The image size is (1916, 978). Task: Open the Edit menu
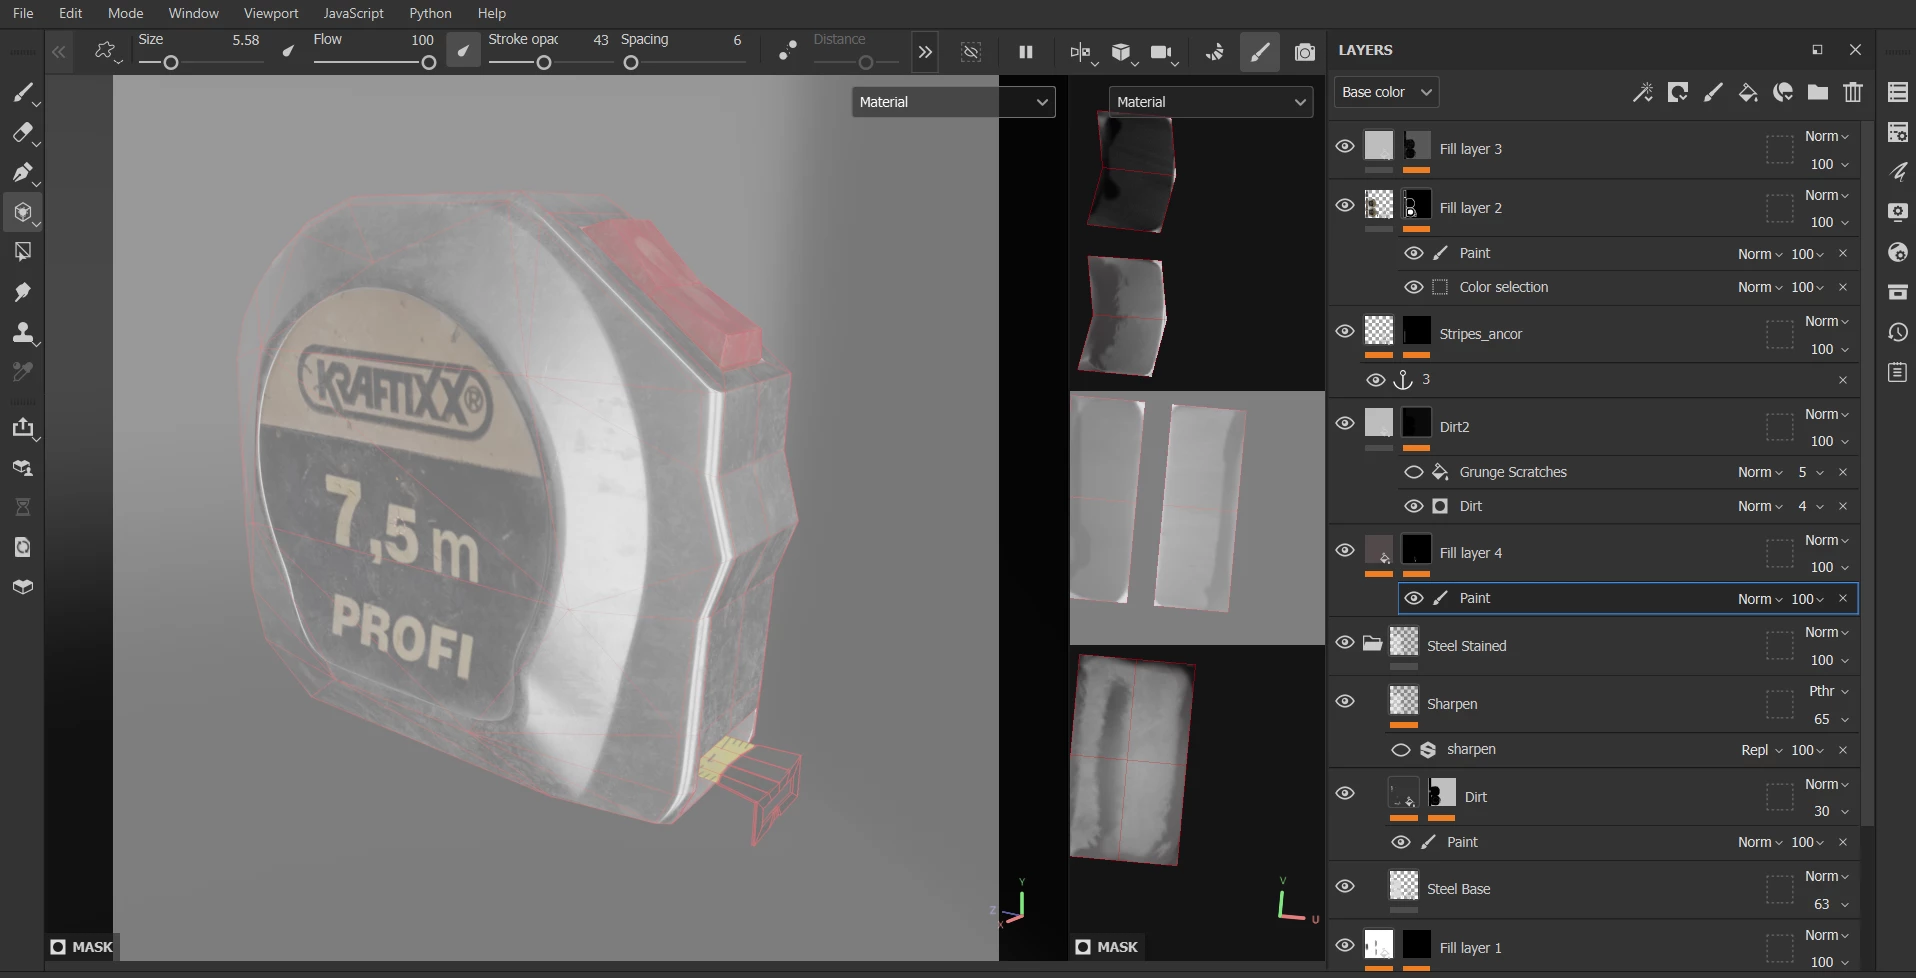70,13
